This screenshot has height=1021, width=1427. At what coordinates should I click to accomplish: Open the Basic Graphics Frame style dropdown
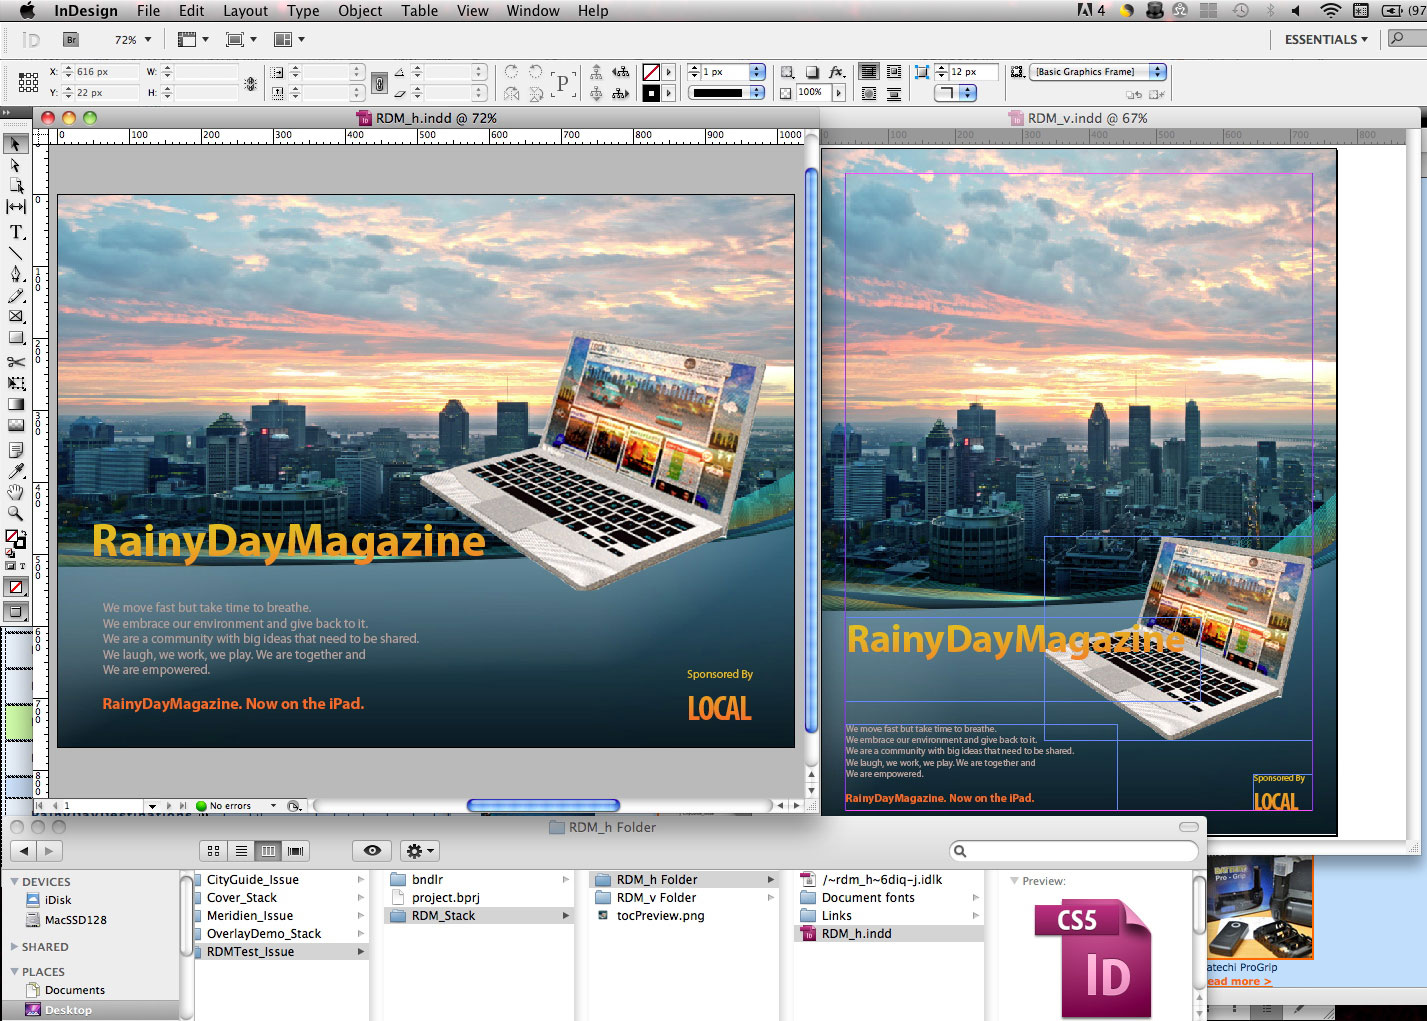(x=1098, y=72)
